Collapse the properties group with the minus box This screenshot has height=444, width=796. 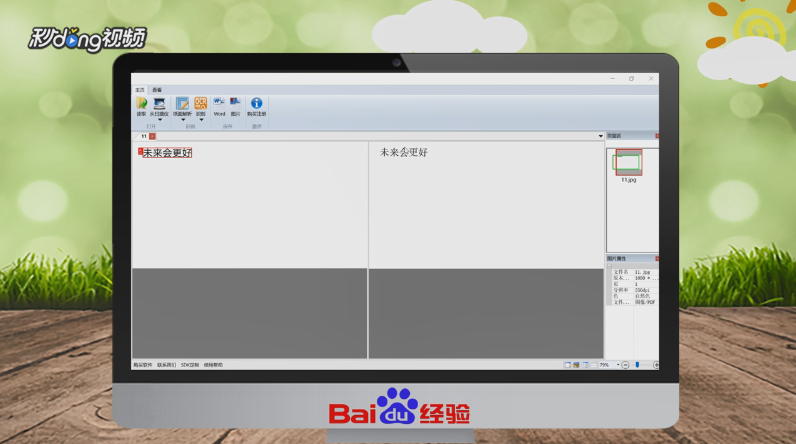[x=610, y=266]
